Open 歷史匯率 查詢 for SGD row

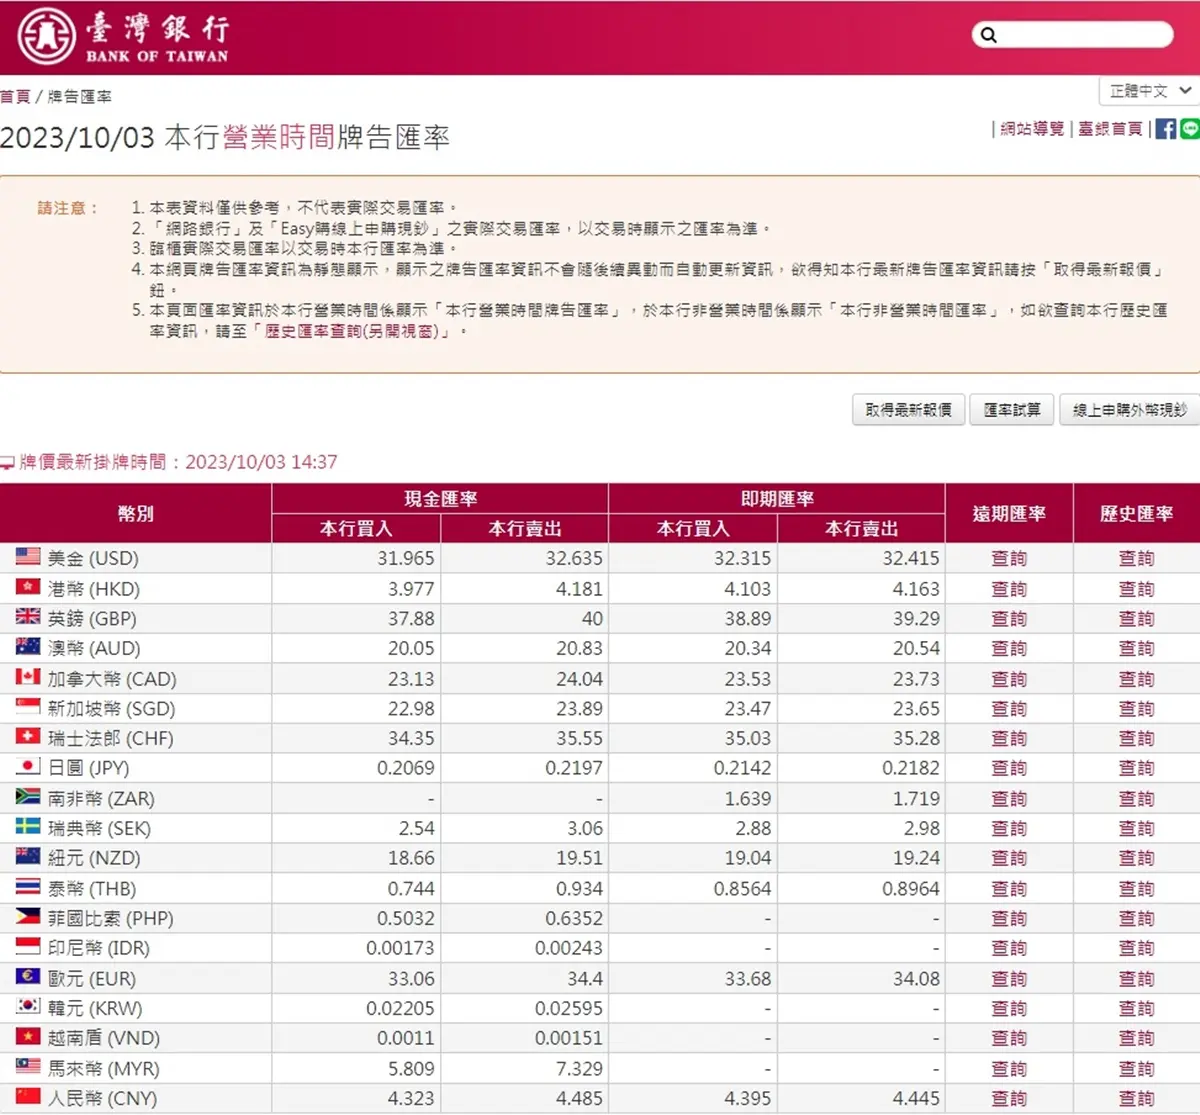[1136, 709]
